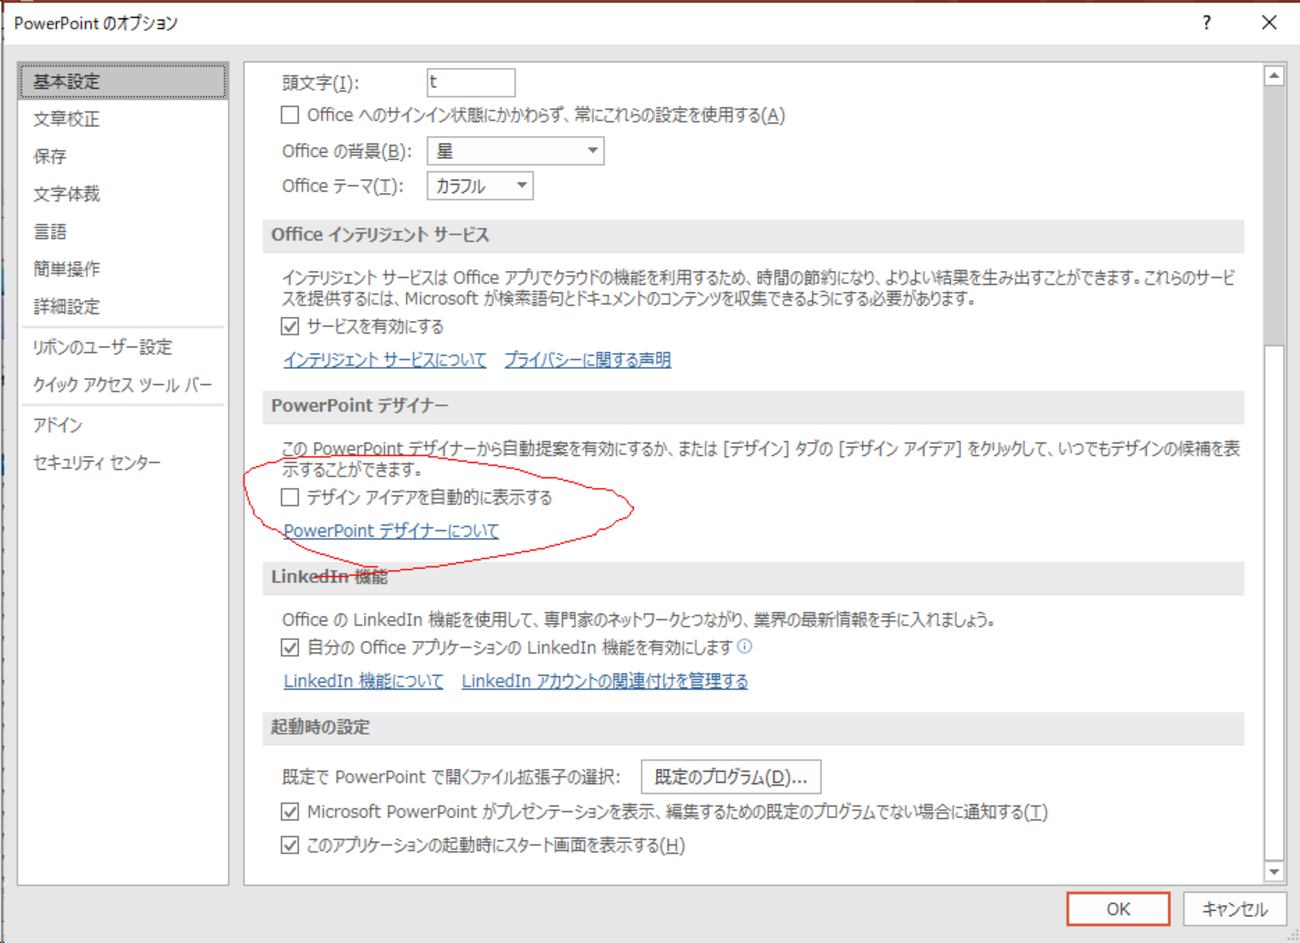Open the PowerPoint デザイナーについて link
This screenshot has width=1300, height=943.
click(x=391, y=531)
